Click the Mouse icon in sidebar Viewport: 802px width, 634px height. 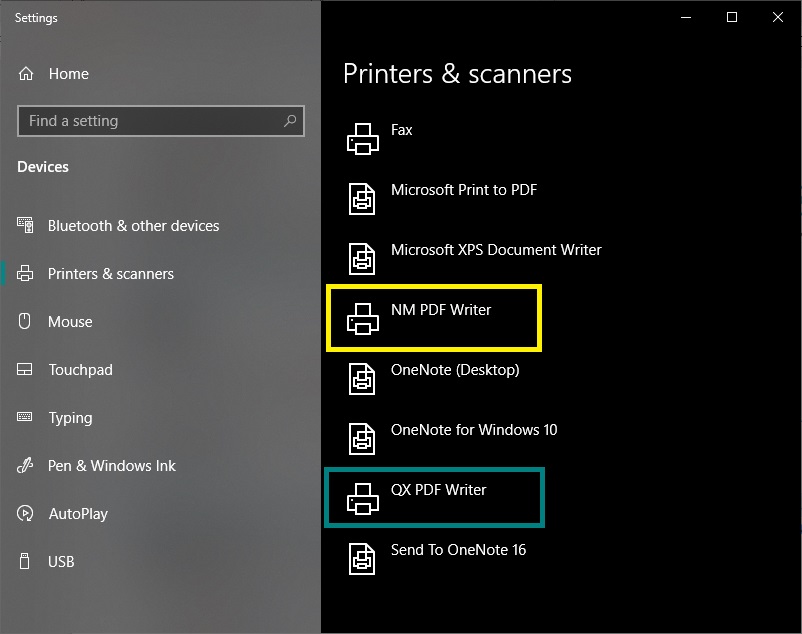coord(25,321)
